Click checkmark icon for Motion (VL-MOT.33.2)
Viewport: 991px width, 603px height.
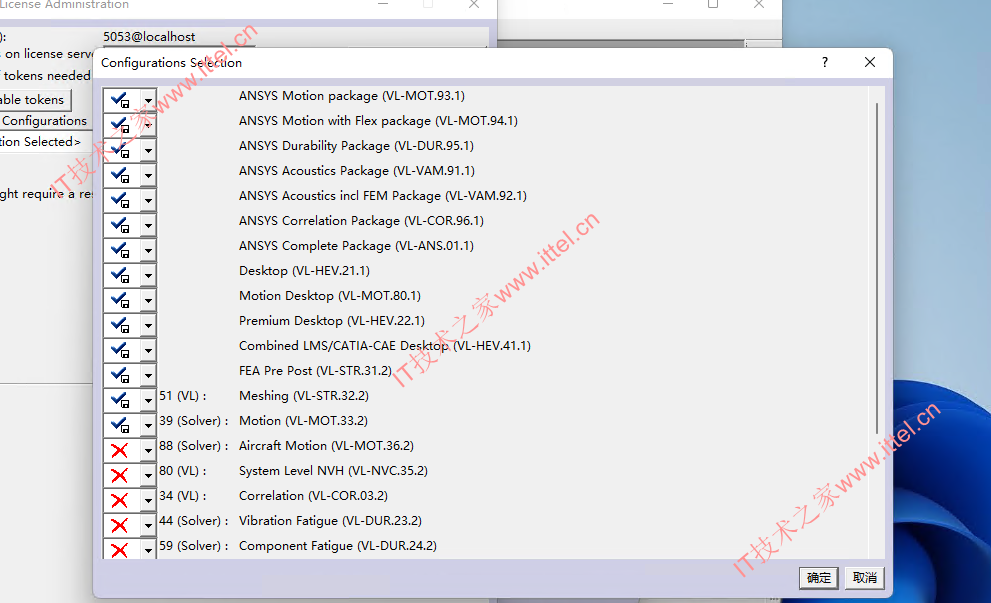click(x=120, y=425)
